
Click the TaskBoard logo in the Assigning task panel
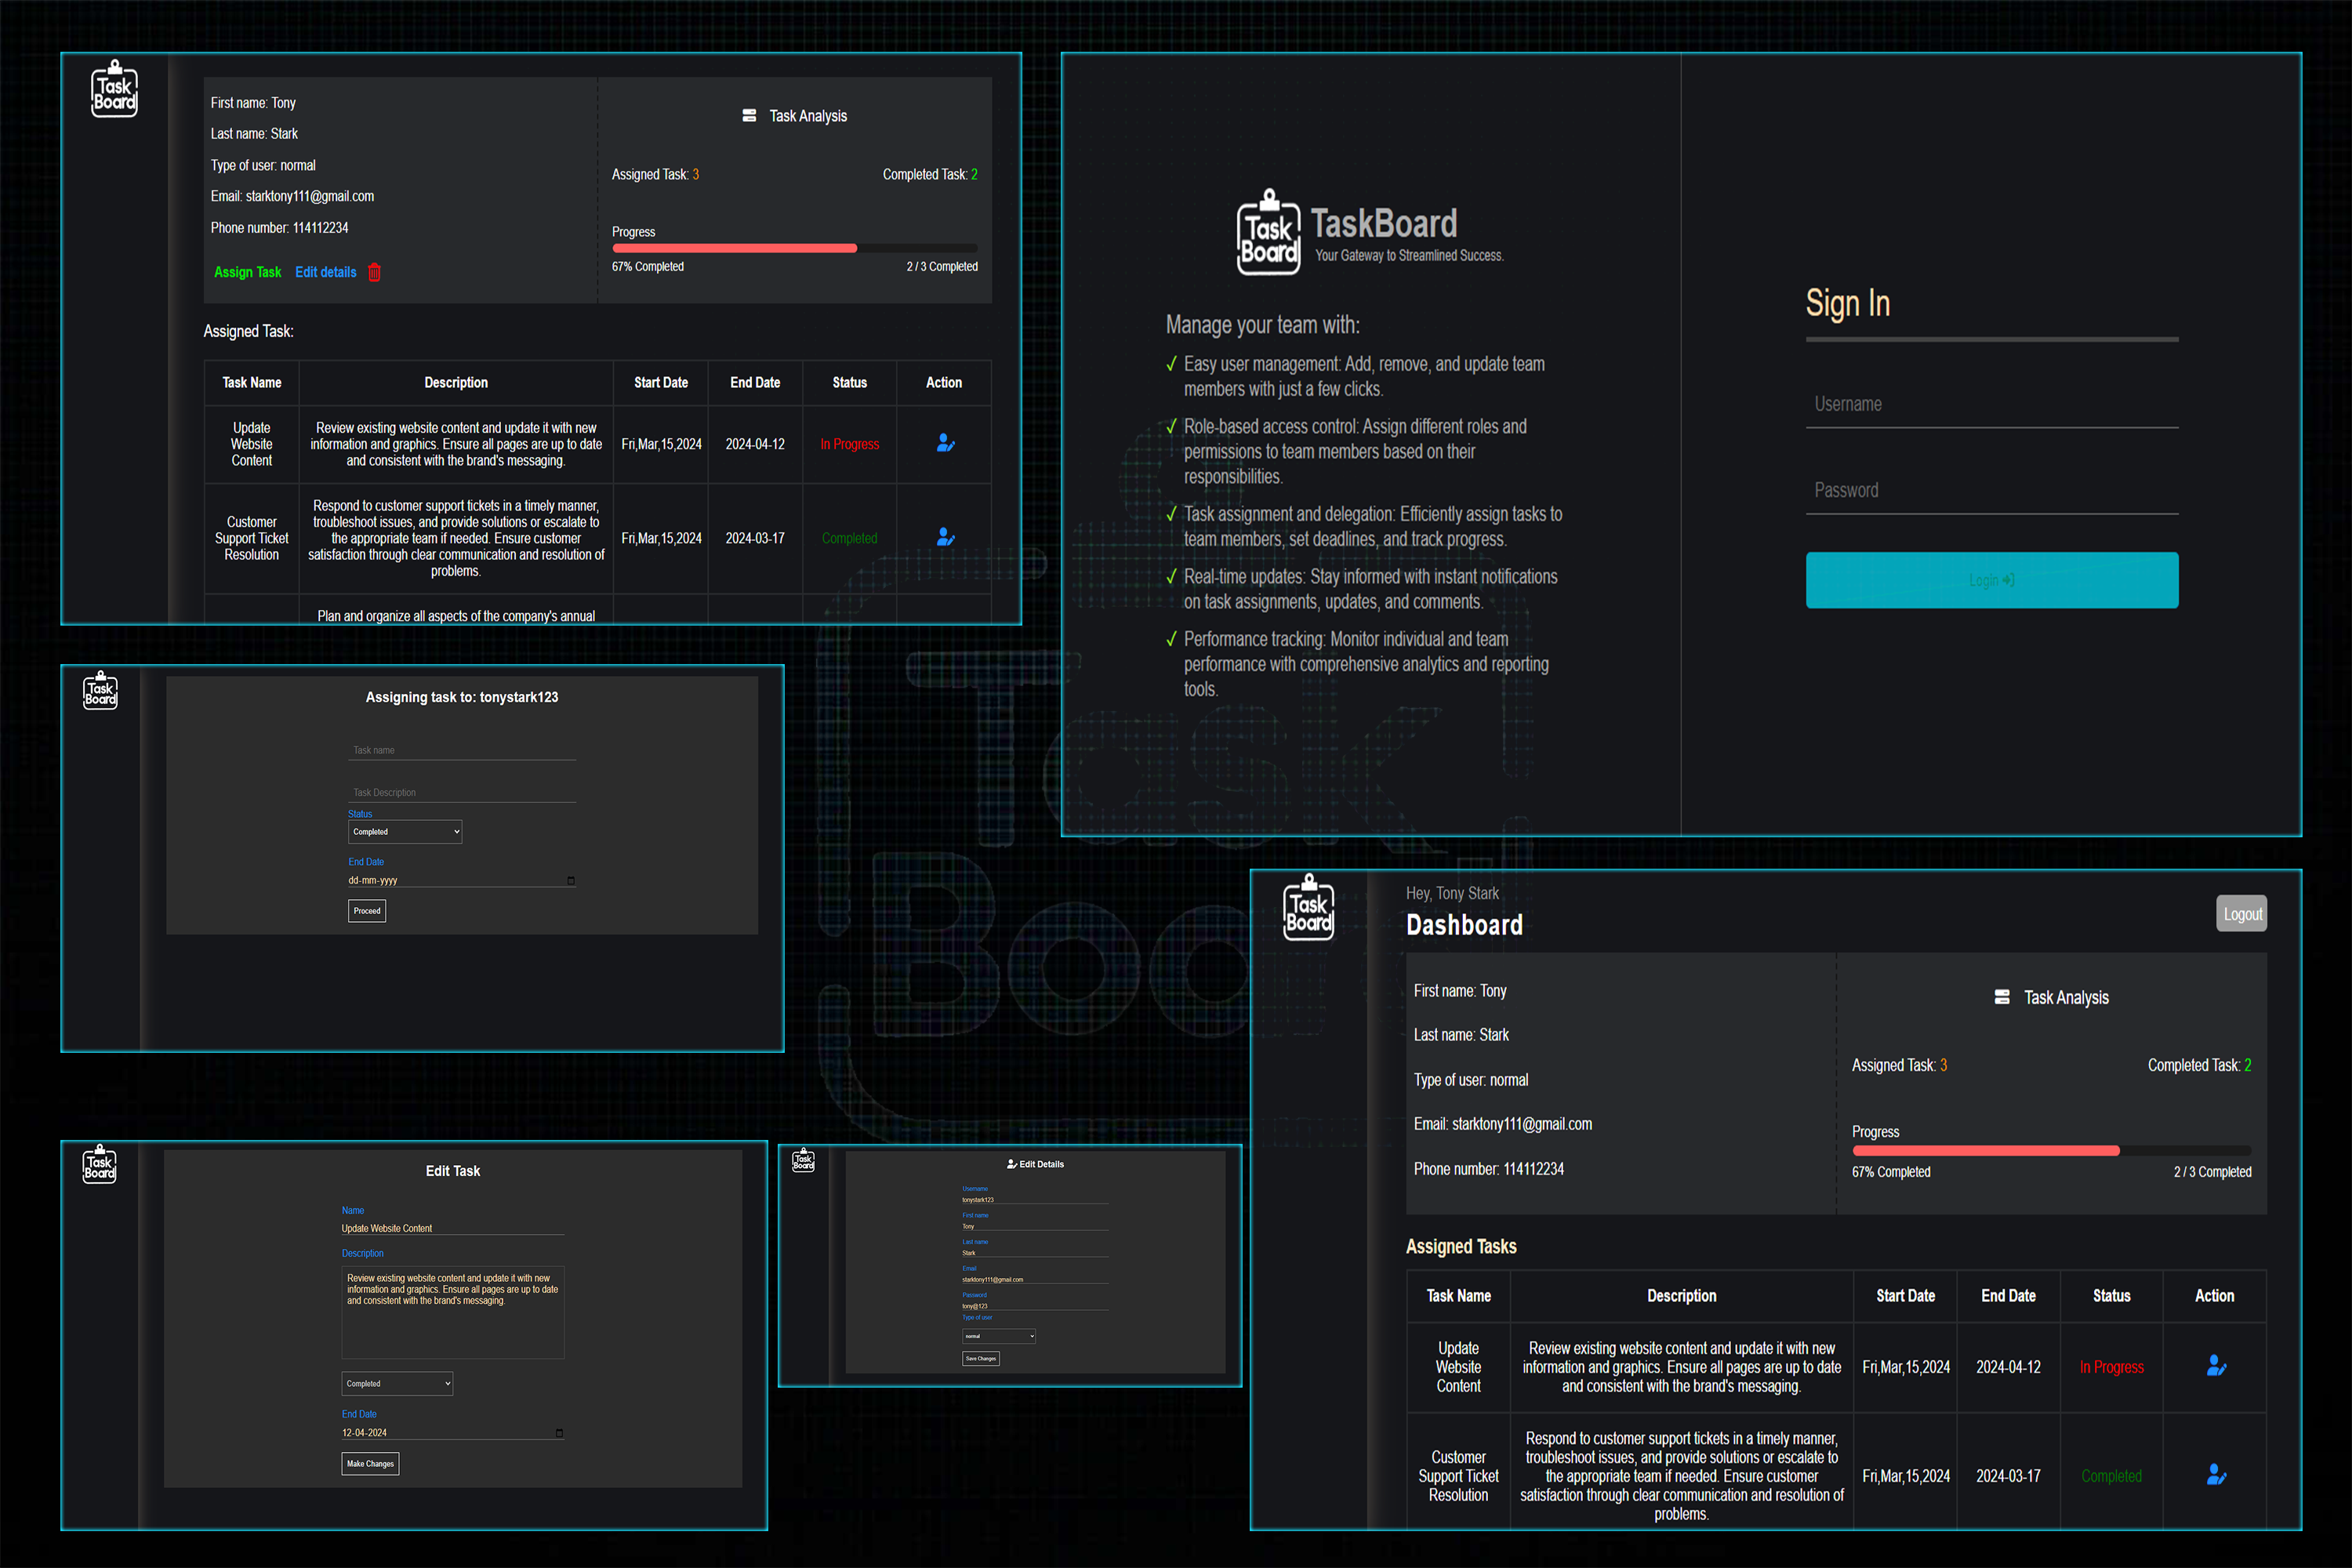pos(100,691)
